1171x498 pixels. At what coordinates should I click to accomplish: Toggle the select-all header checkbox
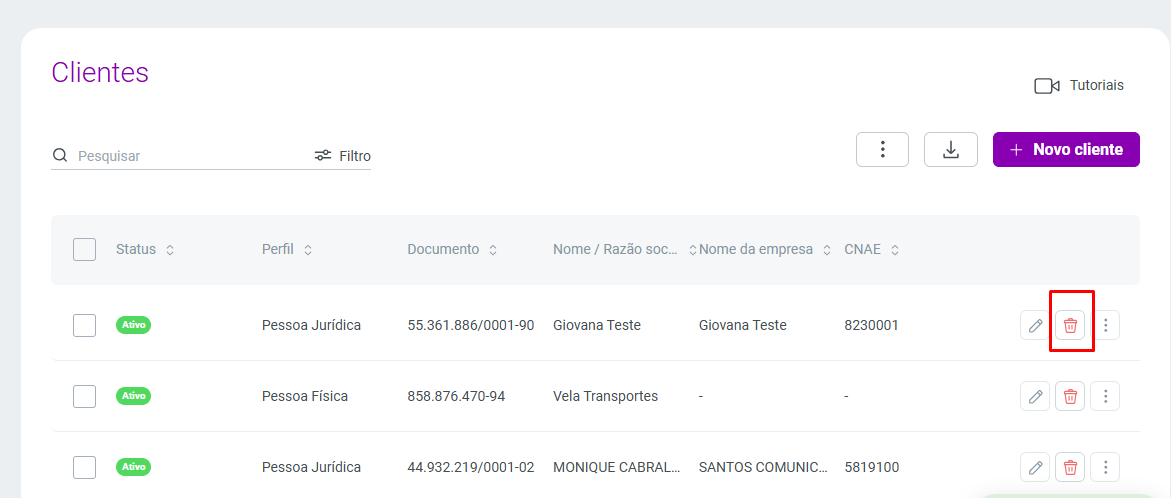[x=84, y=249]
